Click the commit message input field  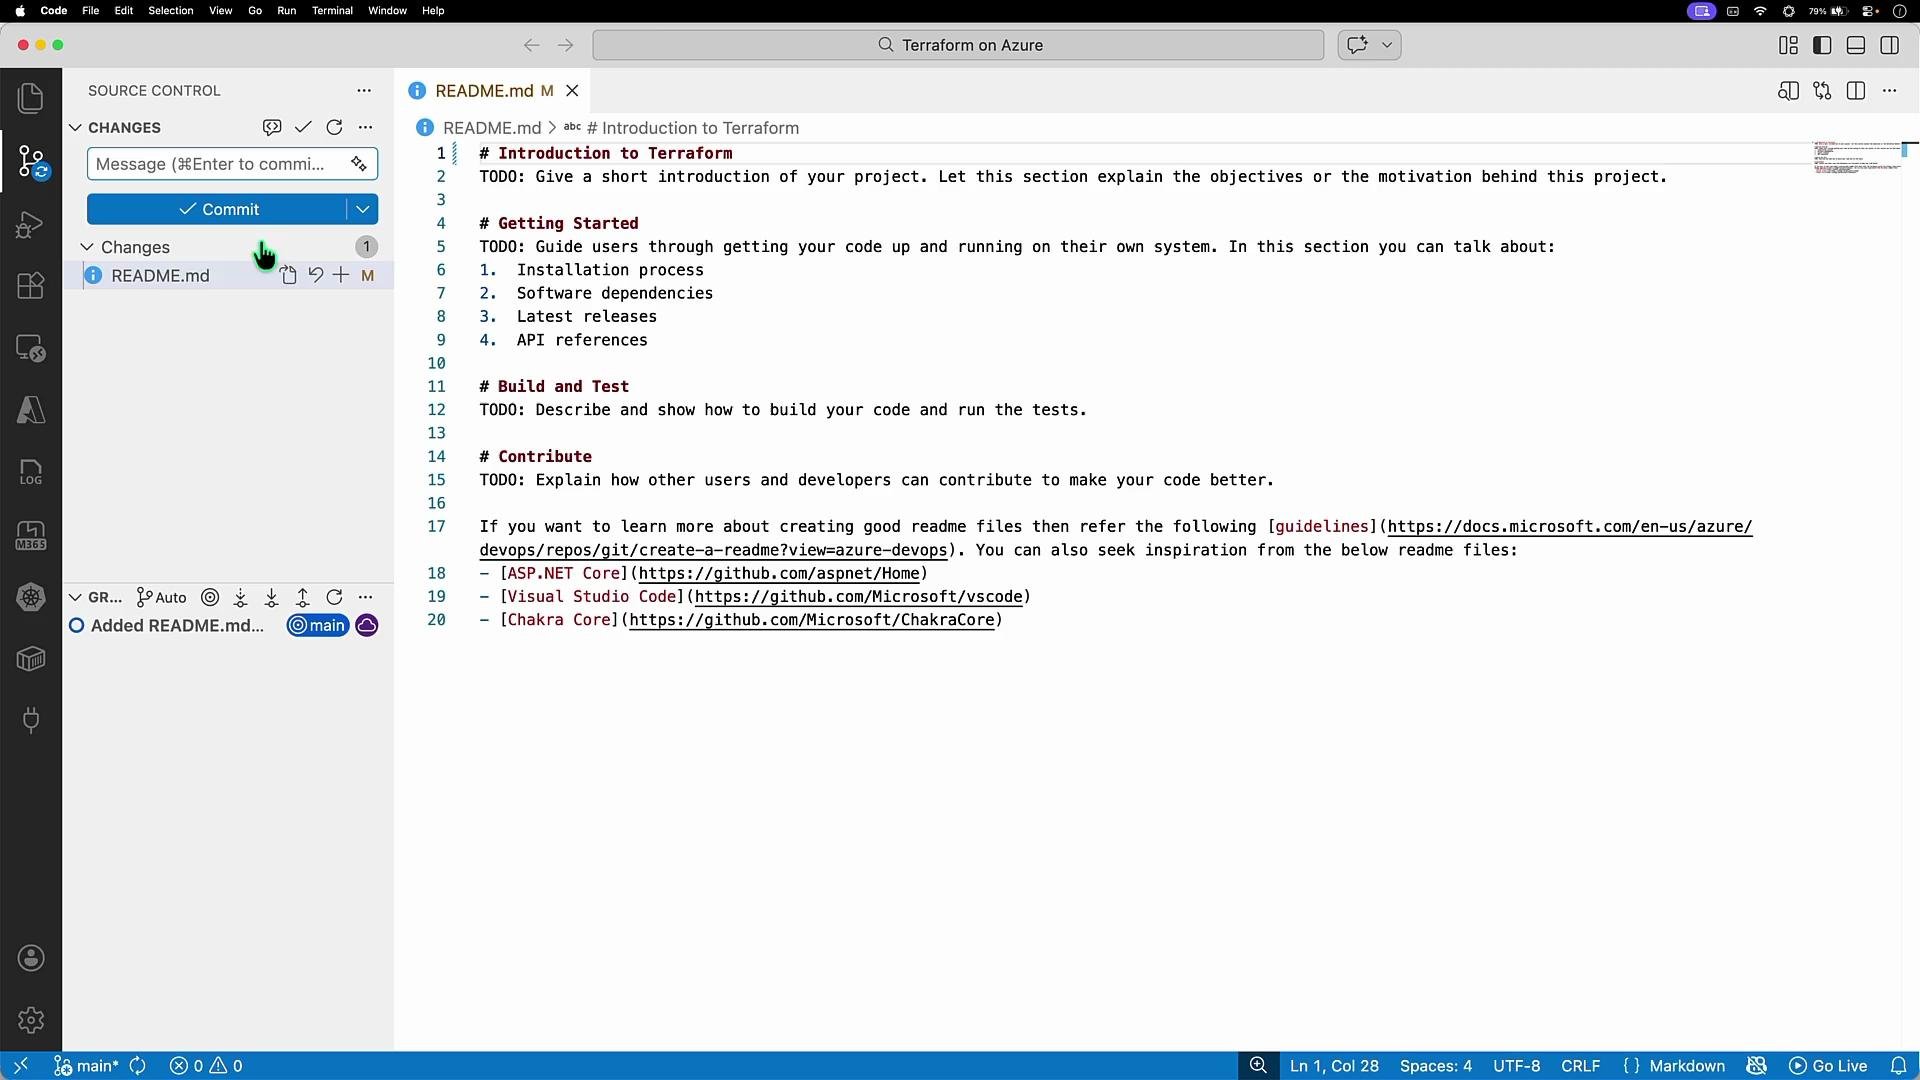tap(232, 164)
